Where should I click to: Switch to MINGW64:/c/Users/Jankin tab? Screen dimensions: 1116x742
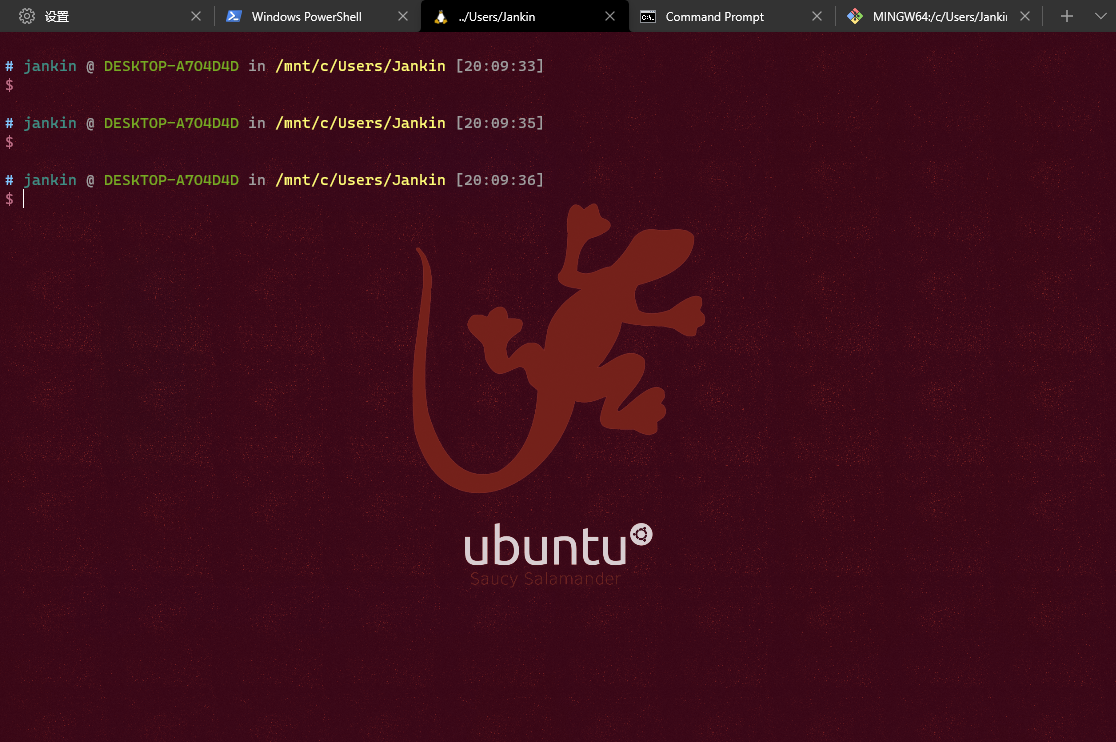click(x=939, y=16)
